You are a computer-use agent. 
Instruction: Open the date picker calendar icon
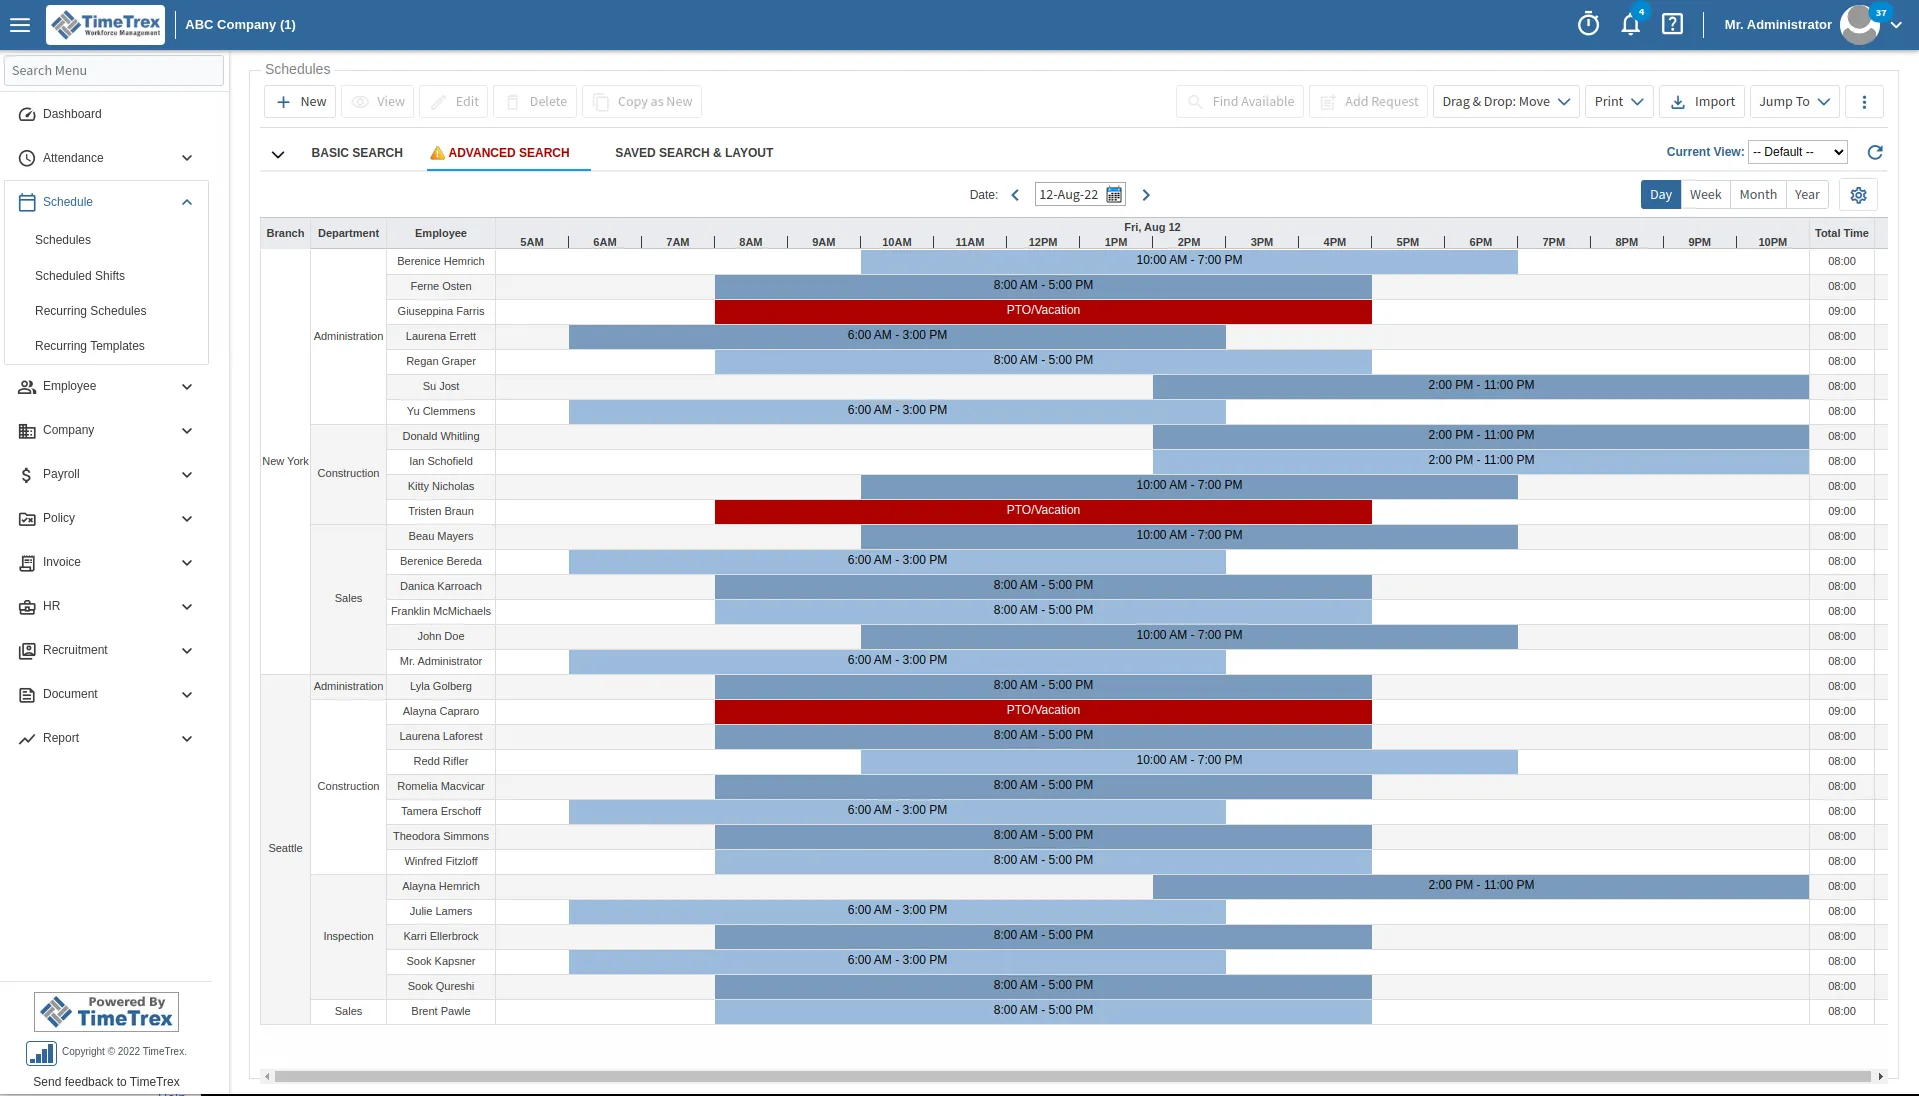tap(1115, 194)
